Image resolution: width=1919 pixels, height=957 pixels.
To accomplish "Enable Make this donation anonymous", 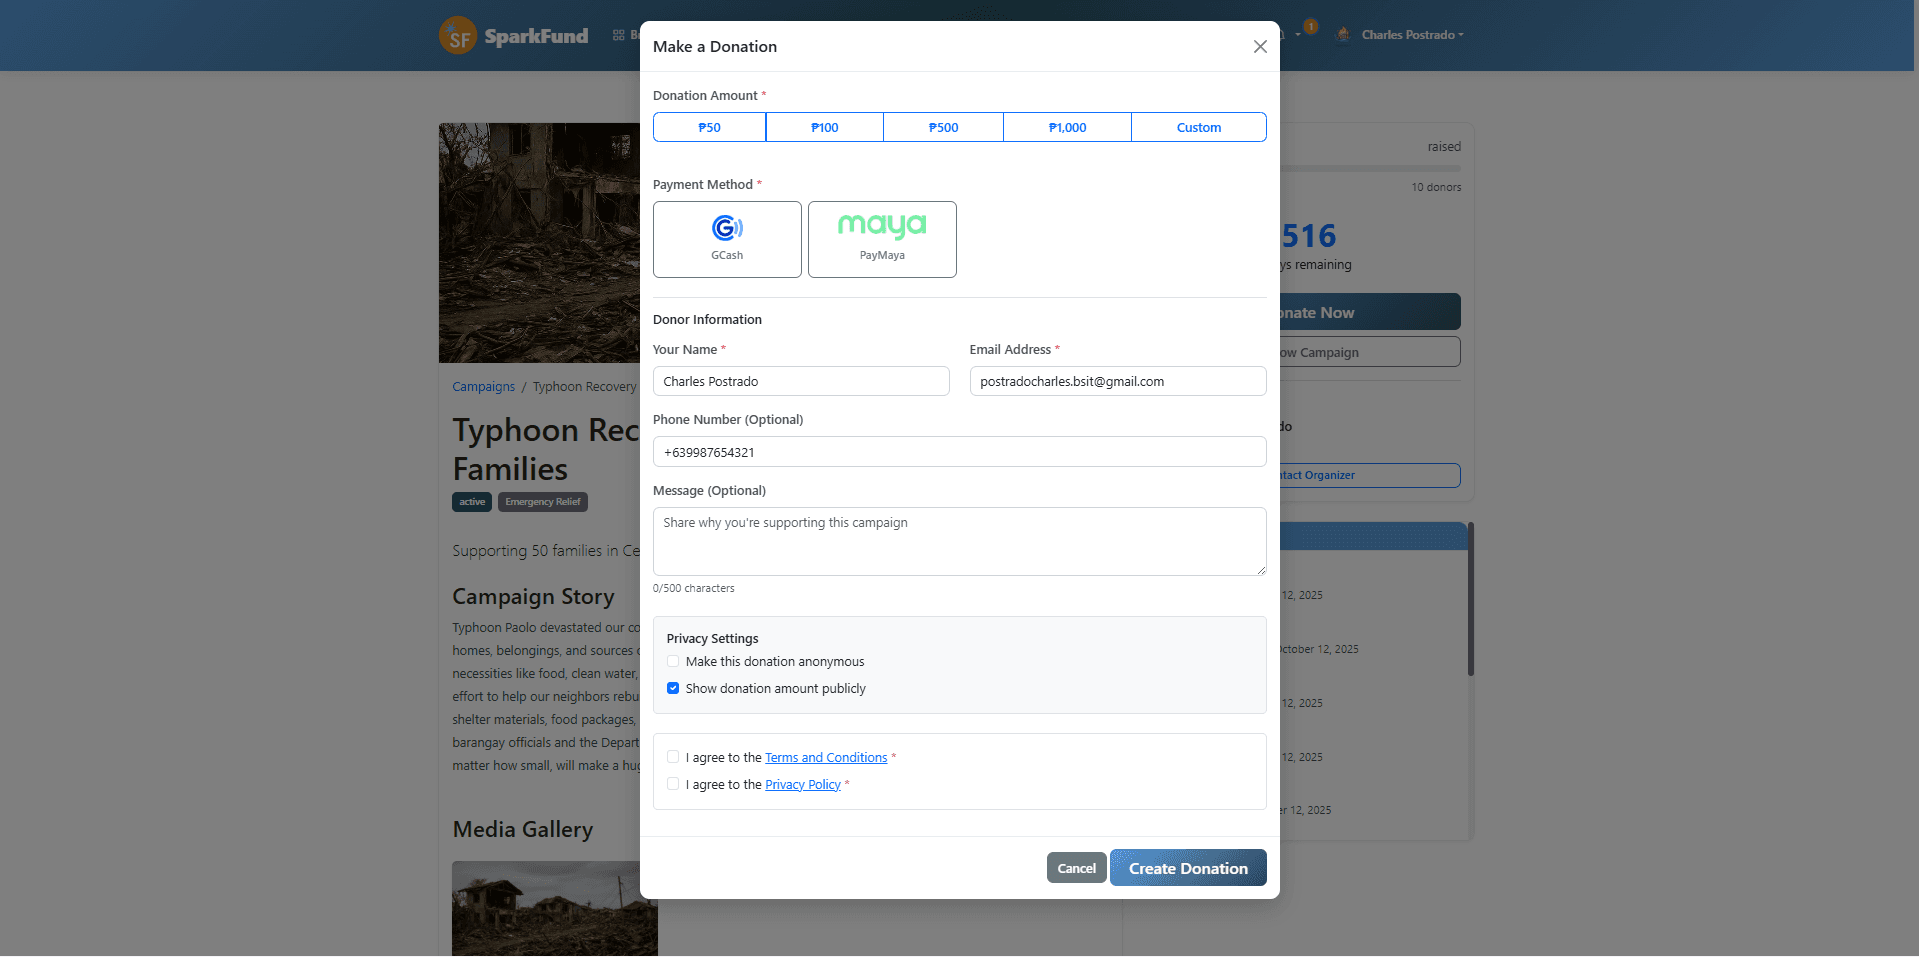I will coord(673,661).
